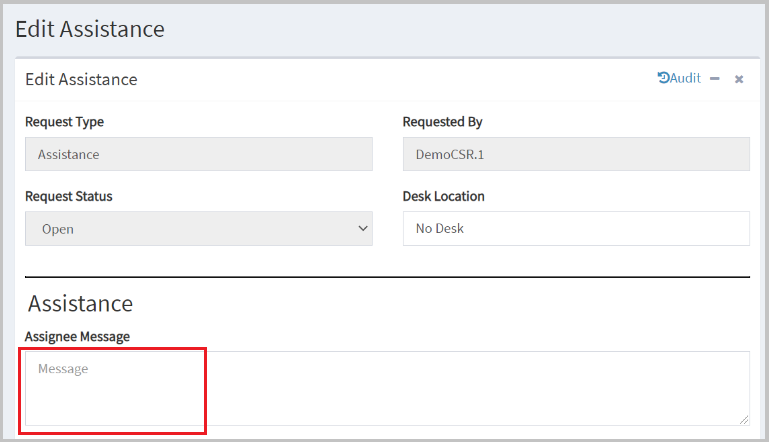Click the horizontal divider above Assistance section
Image resolution: width=769 pixels, height=442 pixels.
click(x=387, y=277)
